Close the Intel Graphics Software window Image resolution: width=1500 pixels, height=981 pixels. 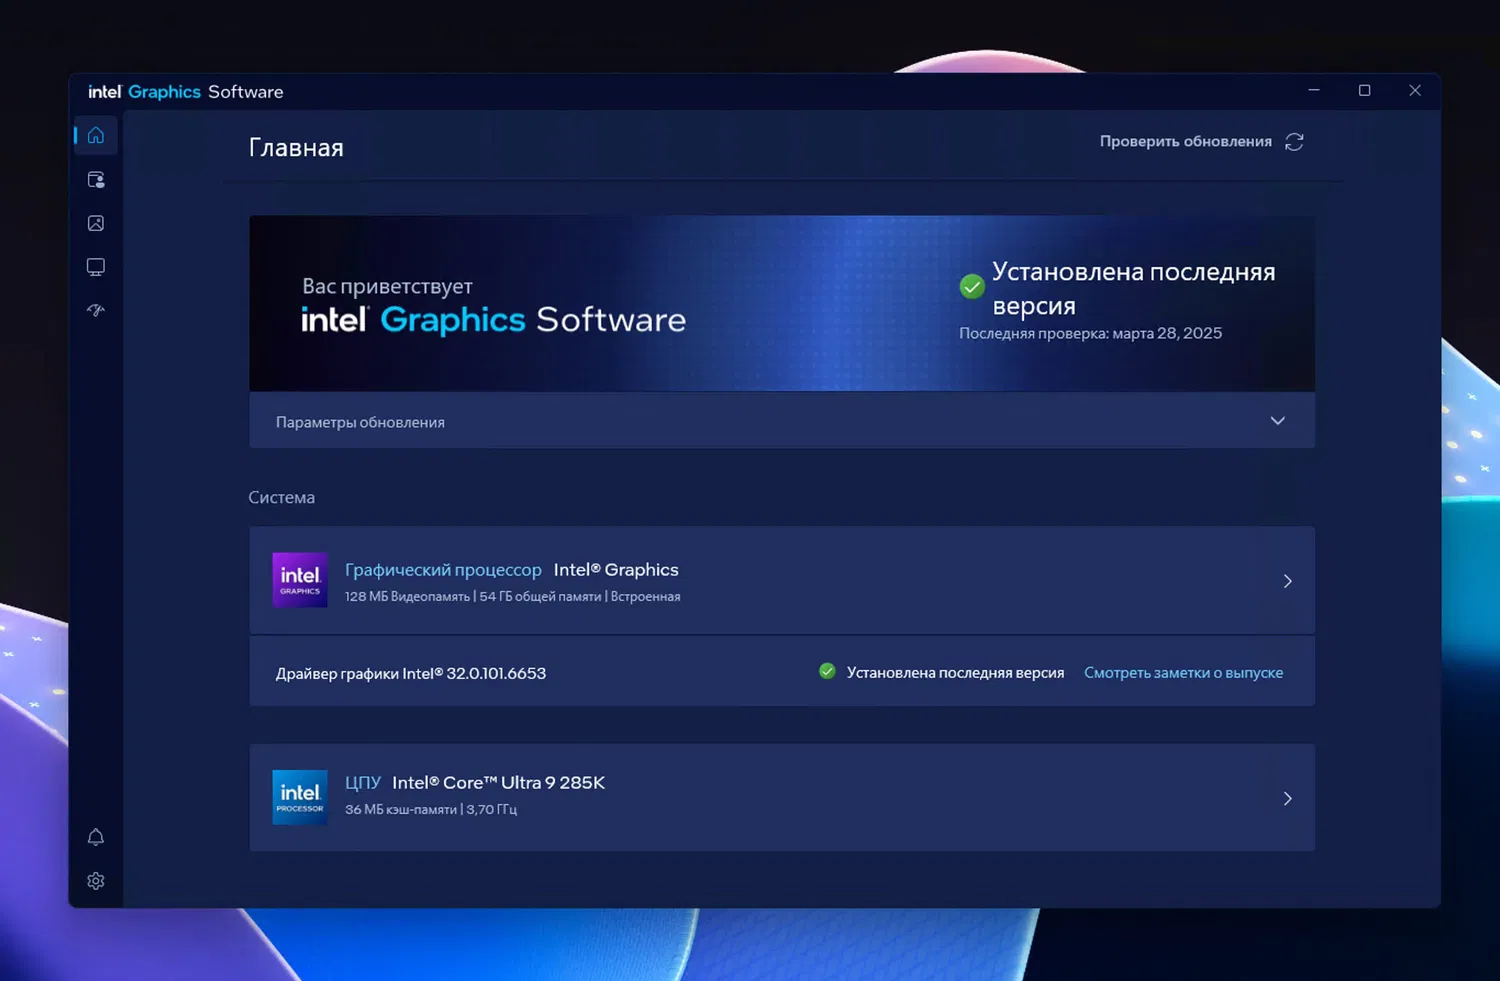[x=1415, y=90]
